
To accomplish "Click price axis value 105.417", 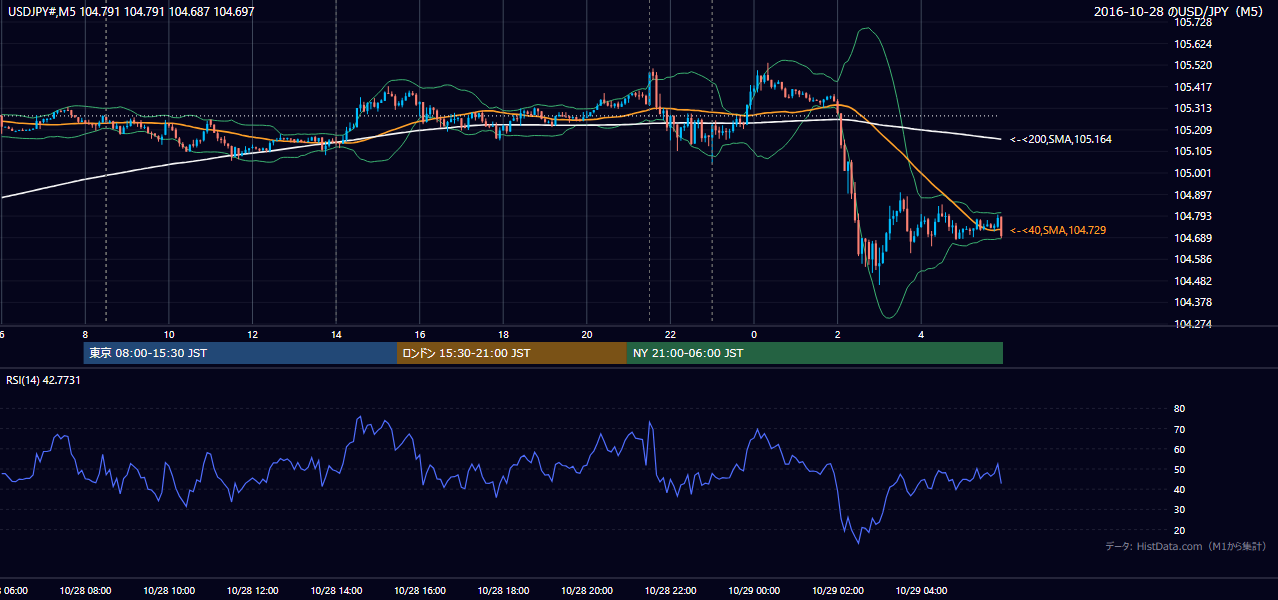I will click(1192, 87).
